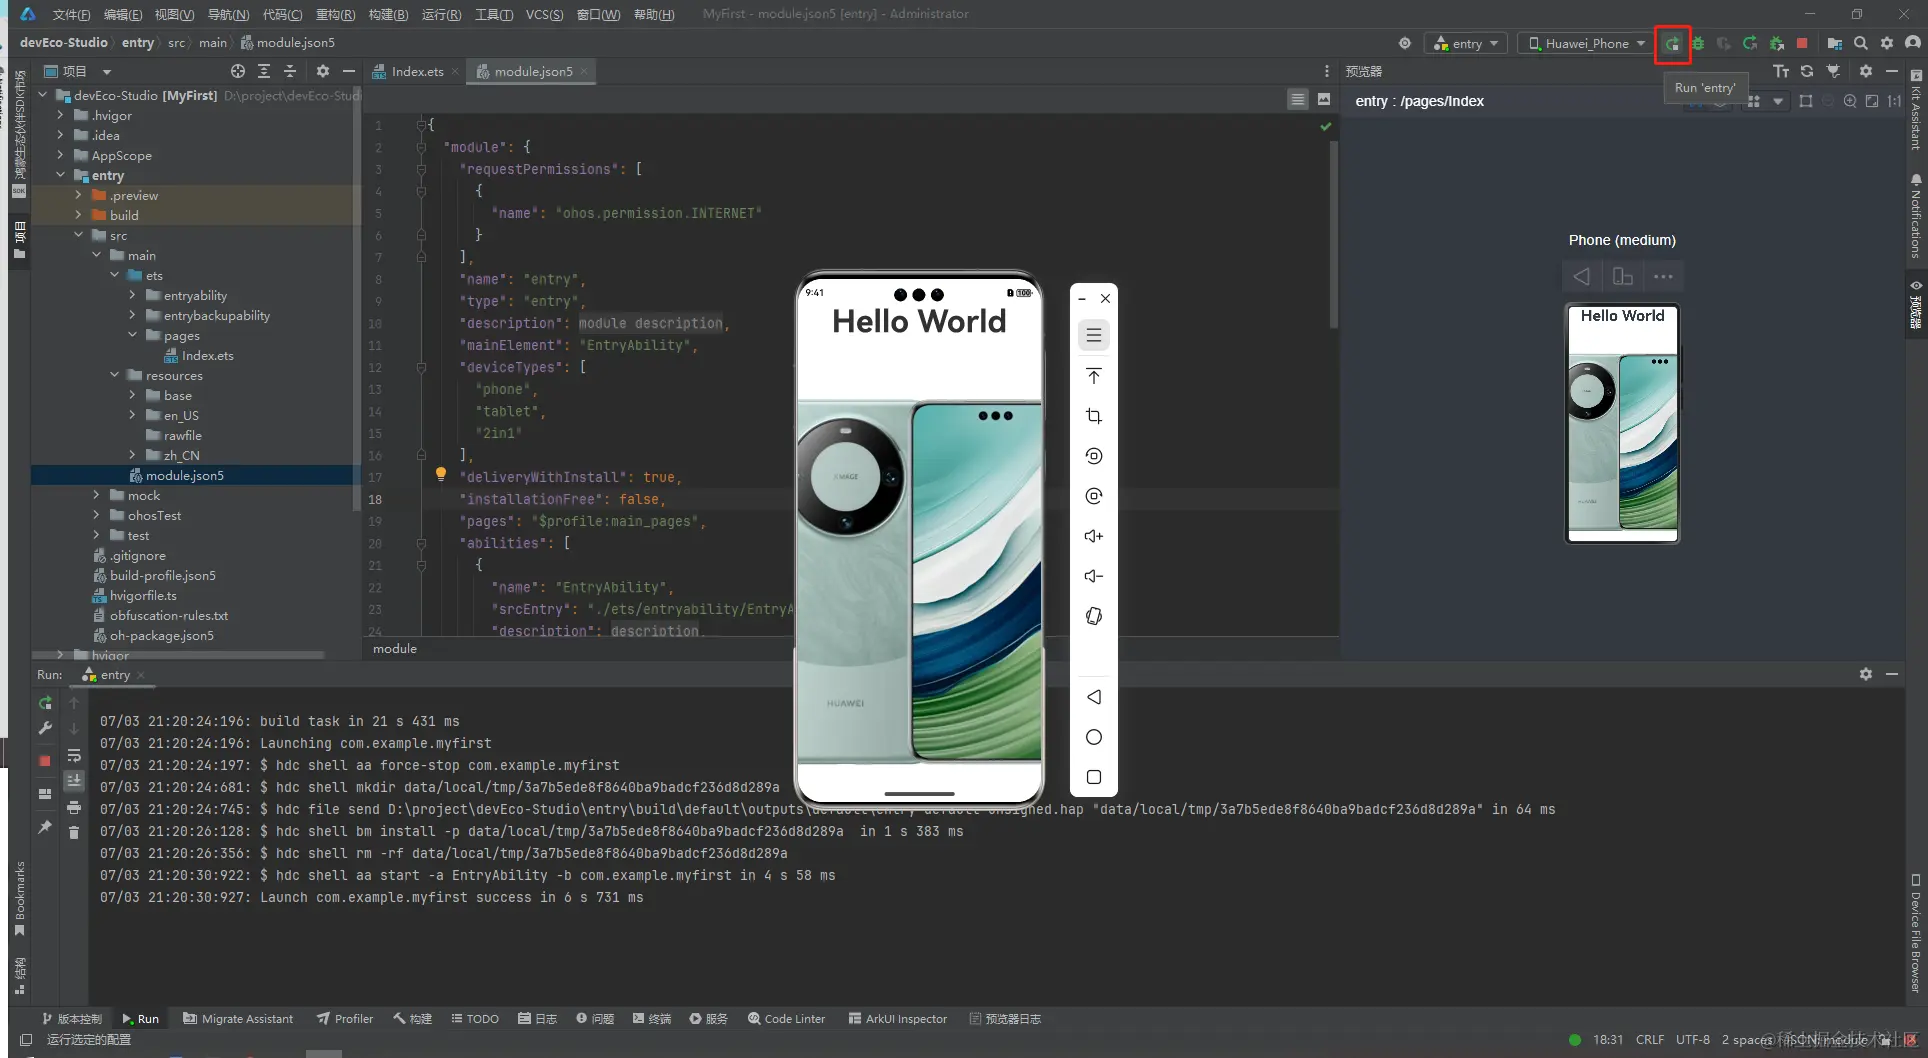
Task: Go to emulator home with the circle button
Action: pyautogui.click(x=1094, y=737)
